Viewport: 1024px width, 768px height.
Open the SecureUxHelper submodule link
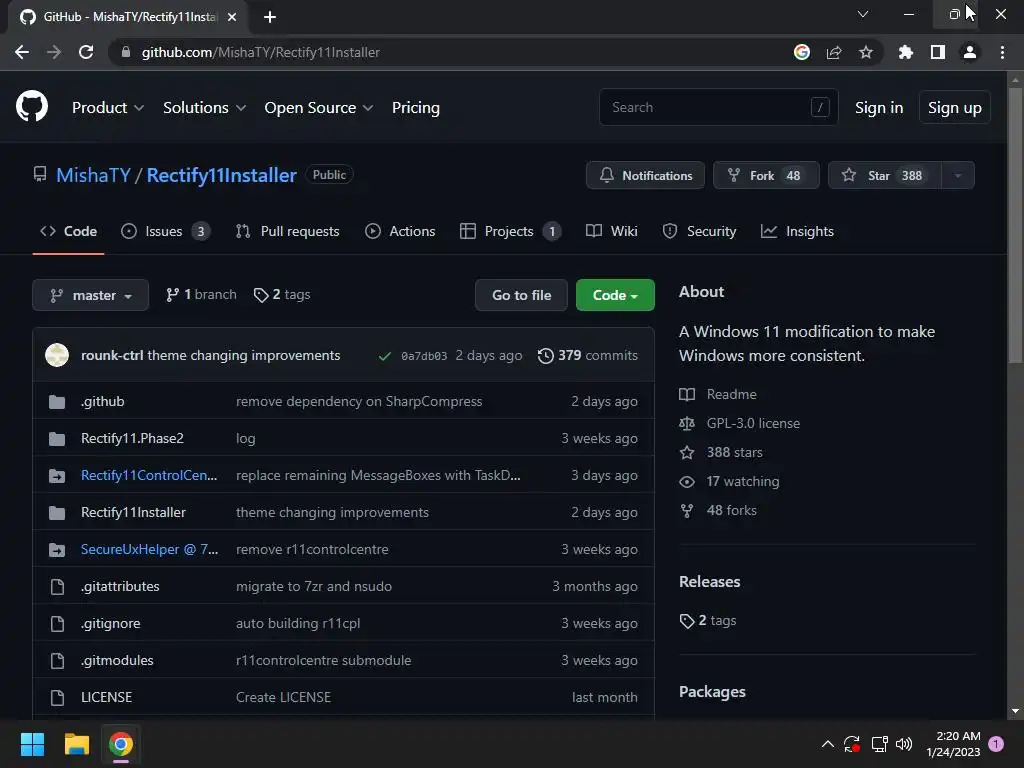(150, 549)
